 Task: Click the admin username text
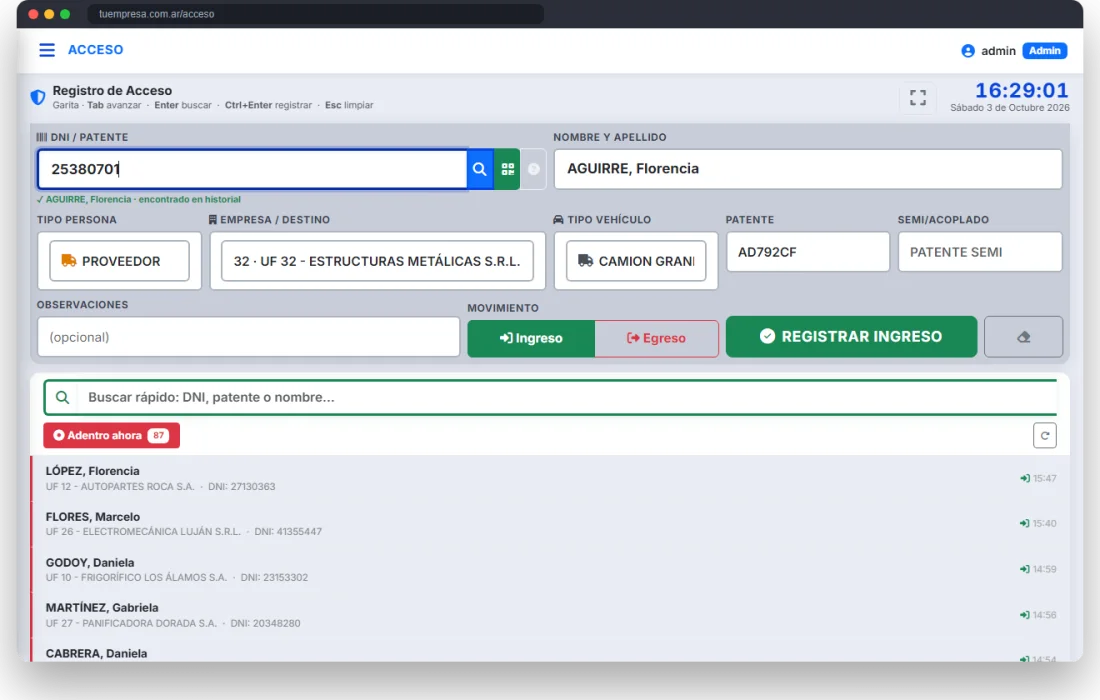pyautogui.click(x=998, y=51)
